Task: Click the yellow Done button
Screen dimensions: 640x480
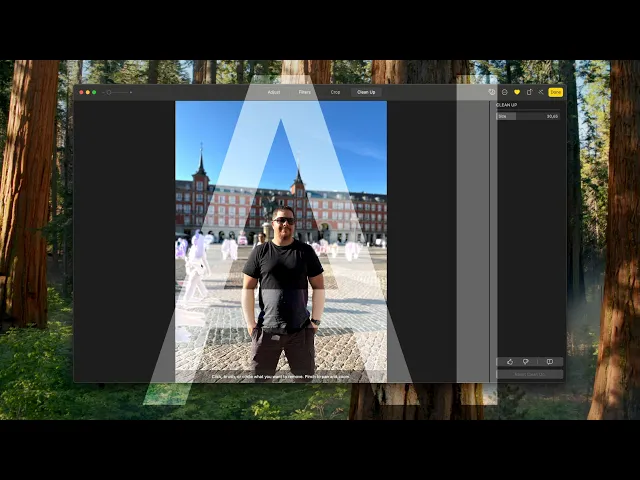Action: click(x=556, y=92)
